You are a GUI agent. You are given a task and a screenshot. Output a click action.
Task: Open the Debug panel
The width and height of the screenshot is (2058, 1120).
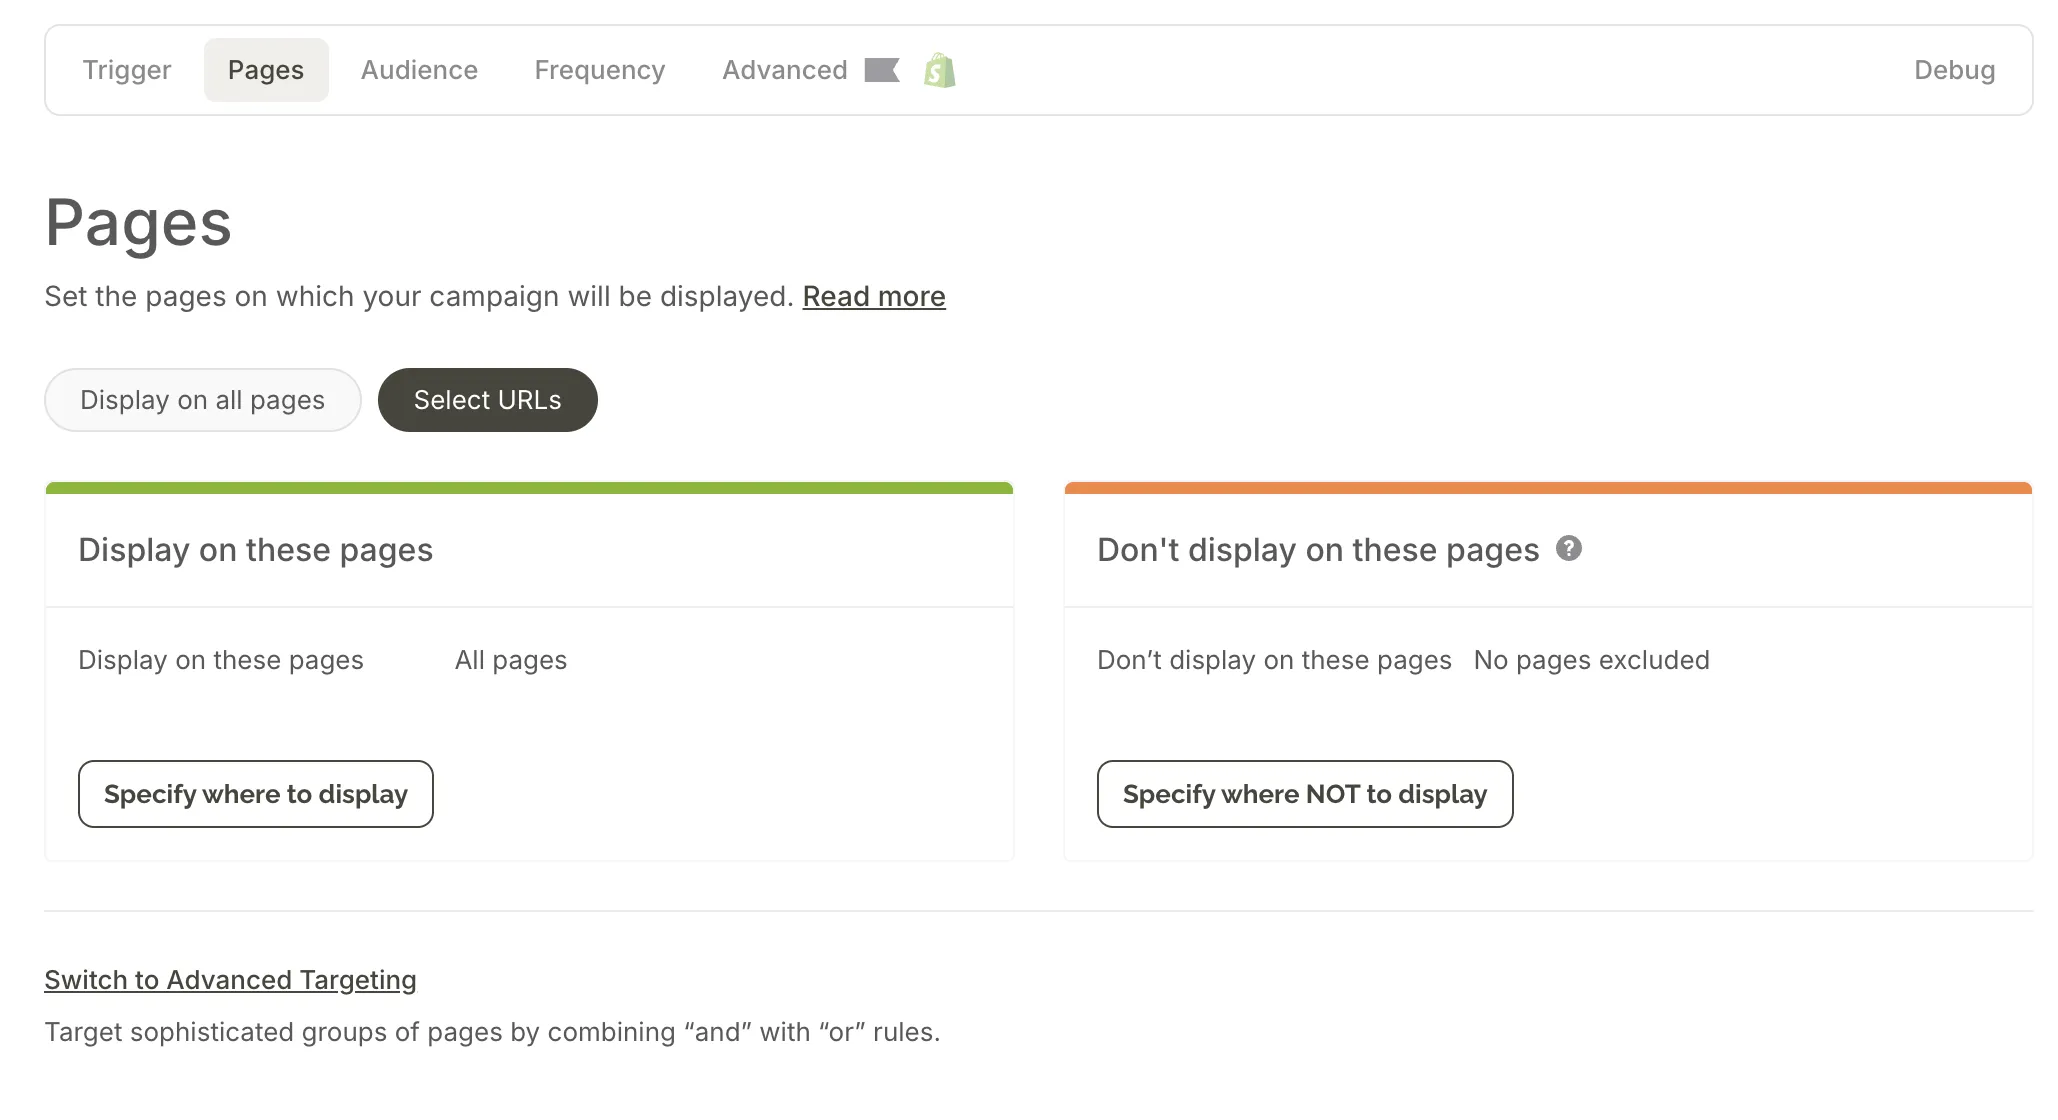pyautogui.click(x=1954, y=70)
